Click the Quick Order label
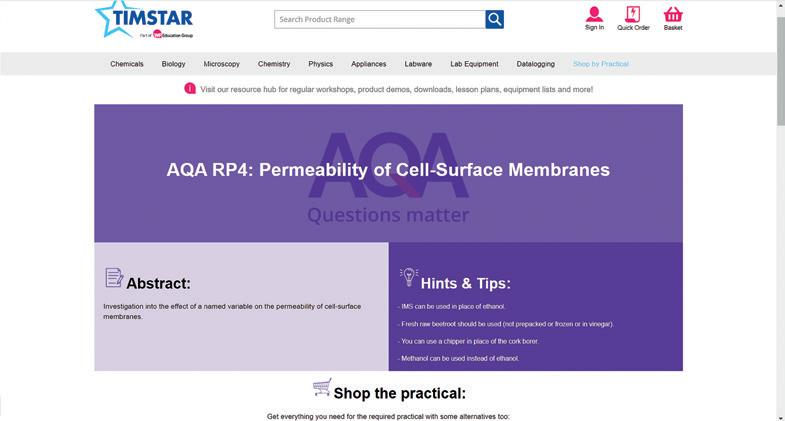Viewport: 785px width, 421px height. (x=633, y=28)
